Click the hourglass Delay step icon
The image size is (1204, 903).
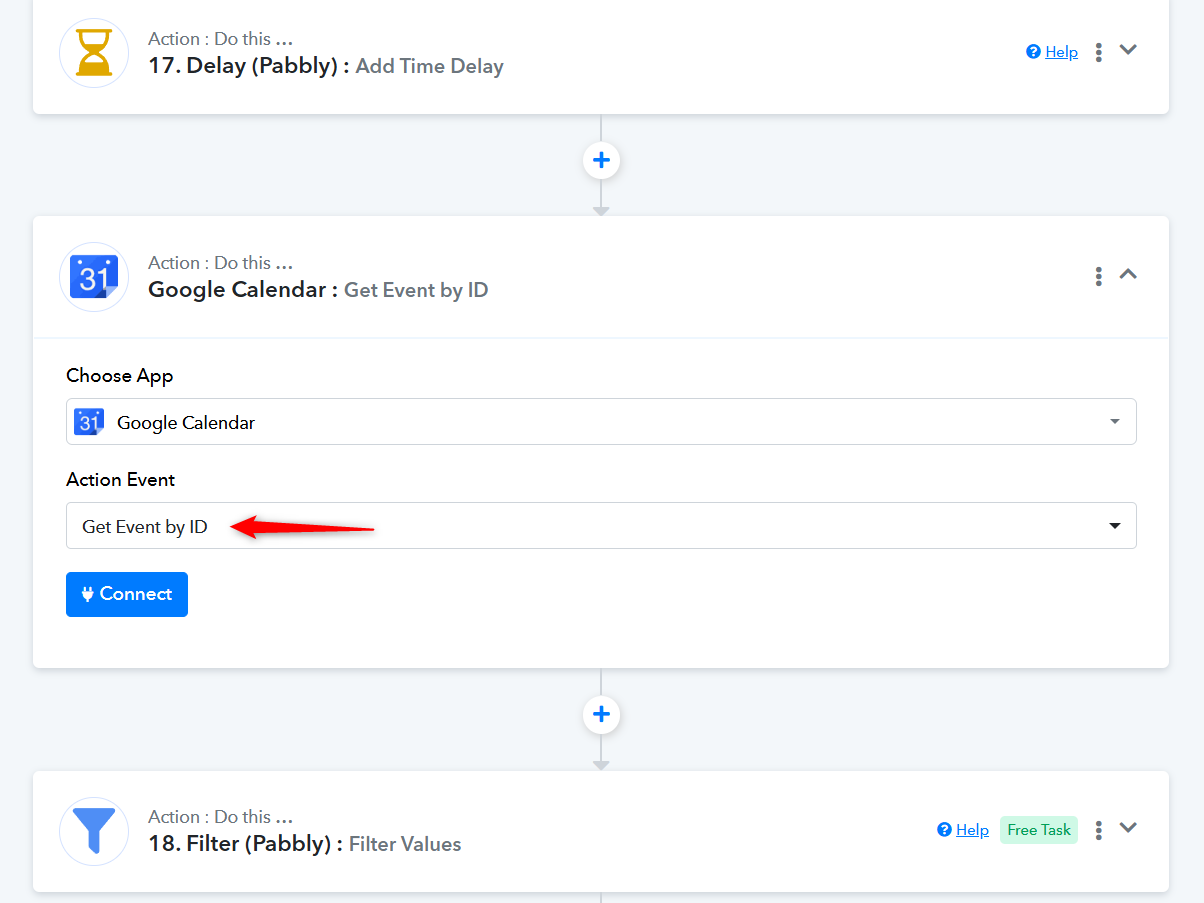click(x=94, y=53)
